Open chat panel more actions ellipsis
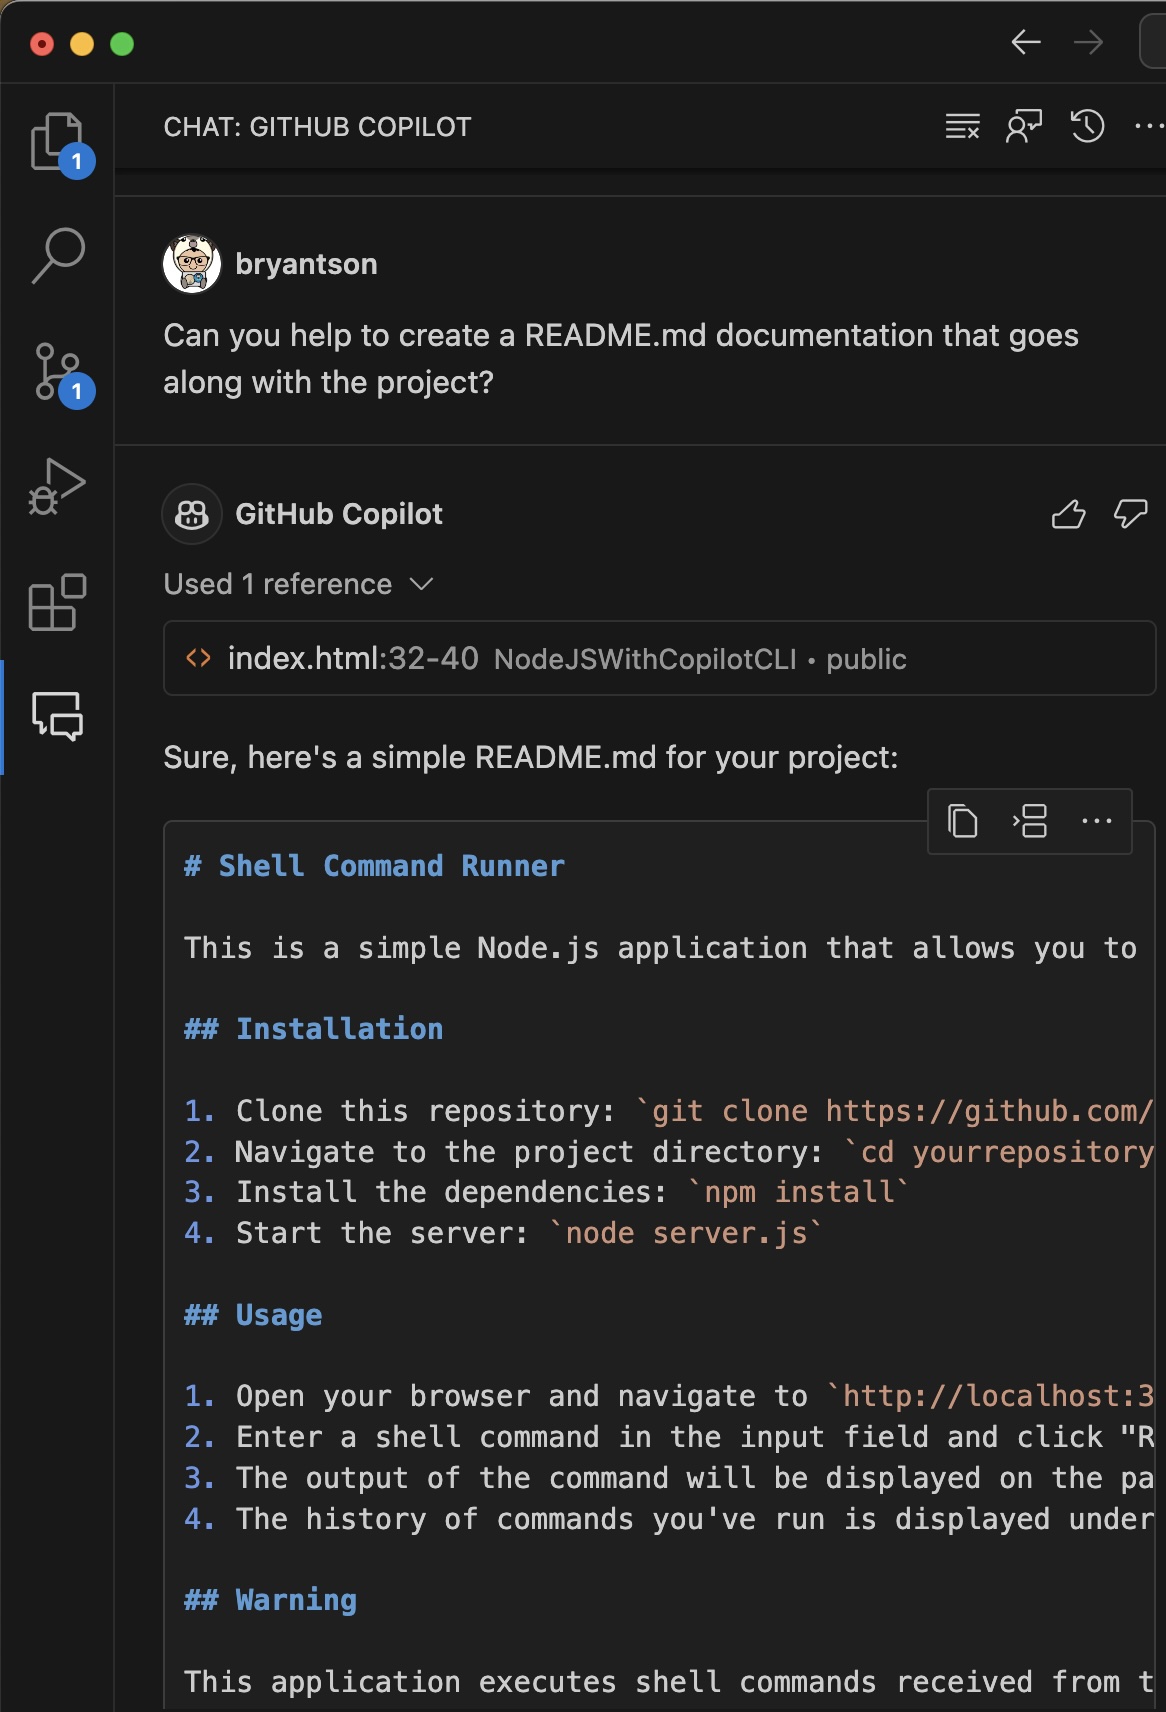Screen dimensions: 1166x1712 [x=1149, y=127]
